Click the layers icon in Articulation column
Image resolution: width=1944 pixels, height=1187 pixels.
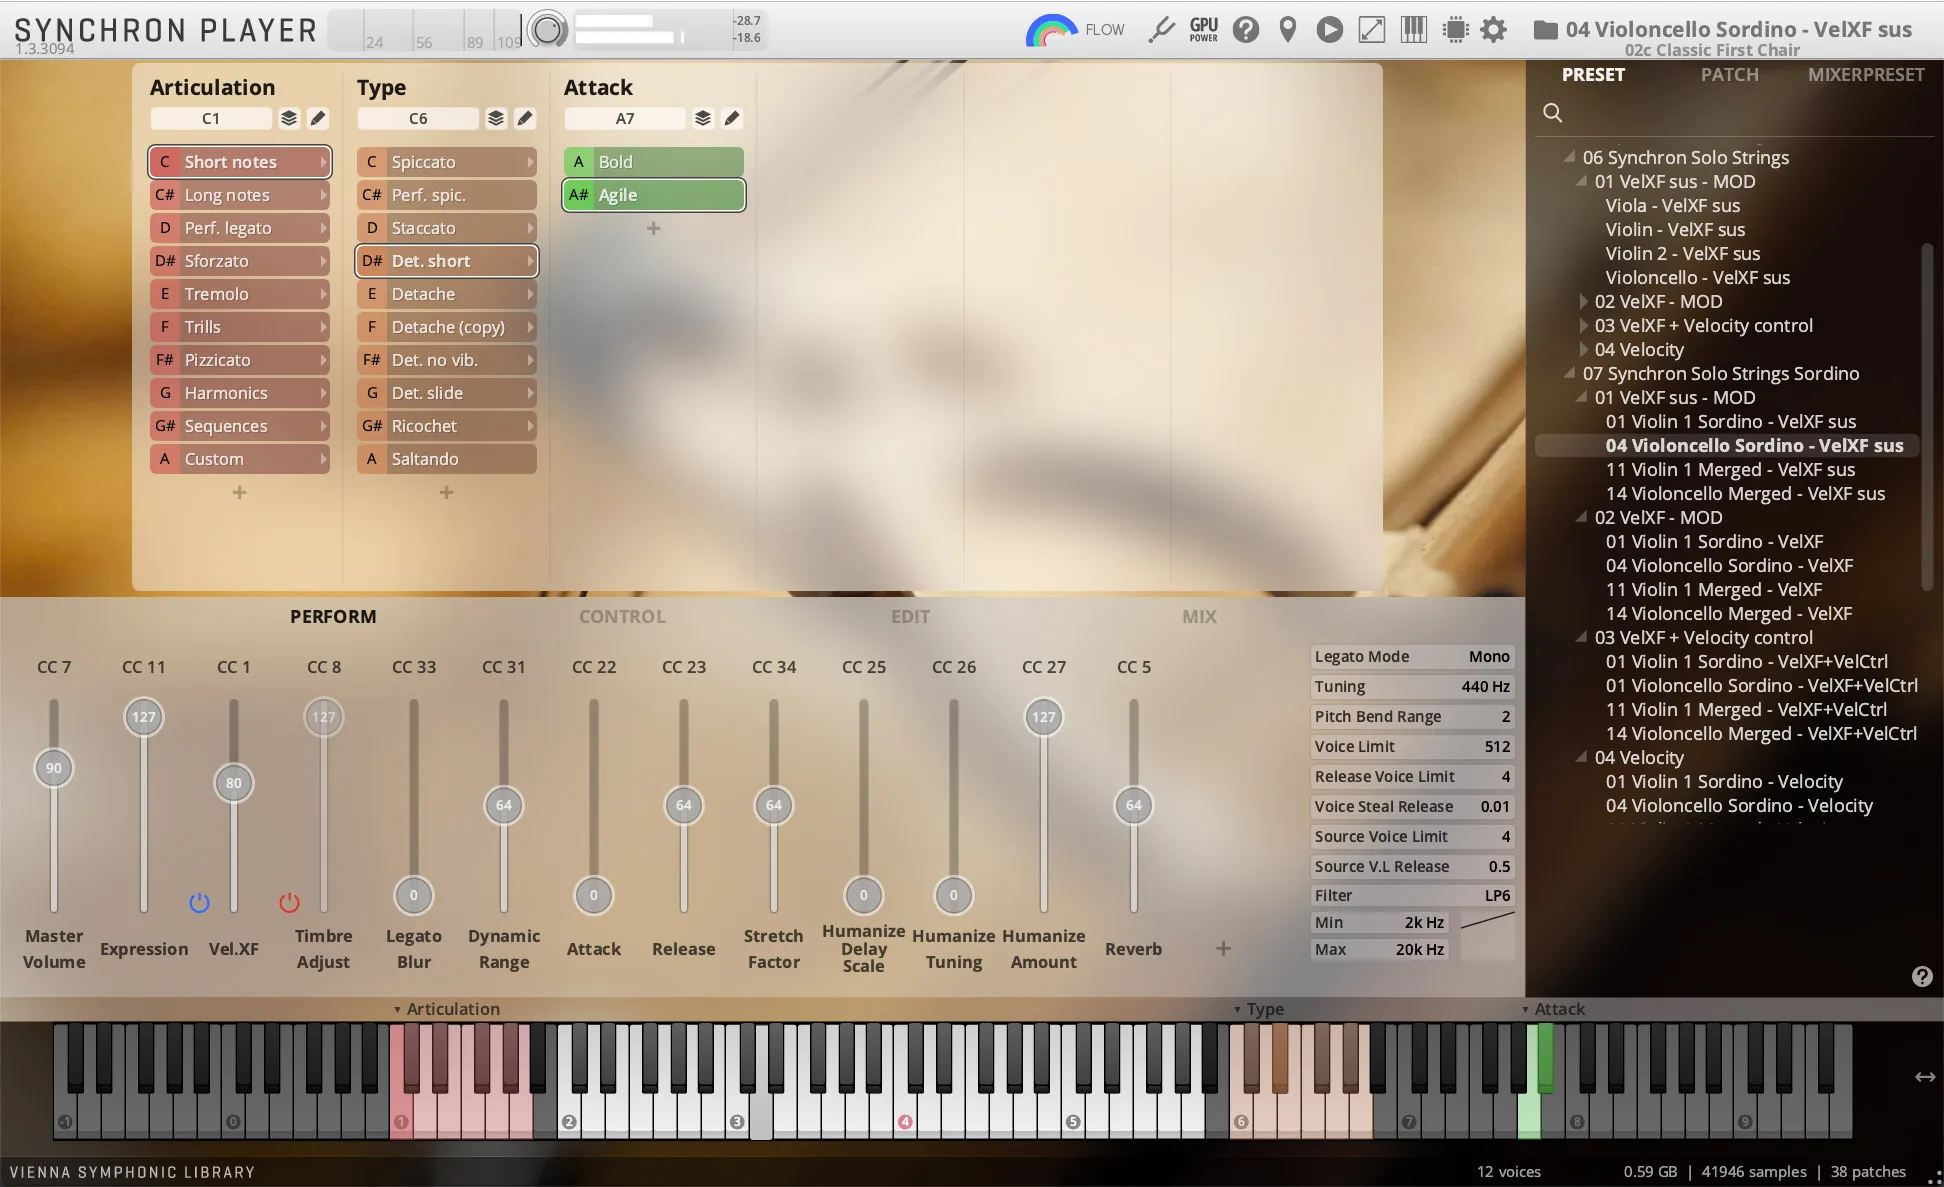[x=289, y=118]
